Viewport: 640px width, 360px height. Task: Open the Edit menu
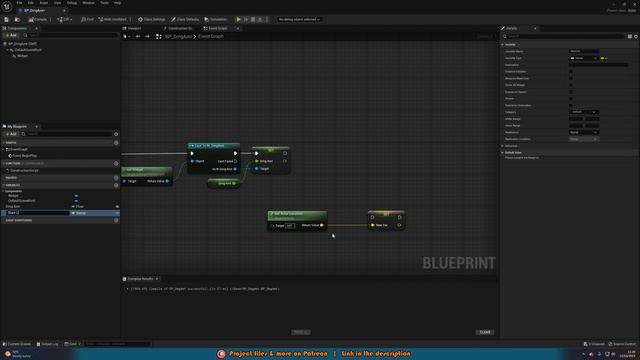pos(31,3)
